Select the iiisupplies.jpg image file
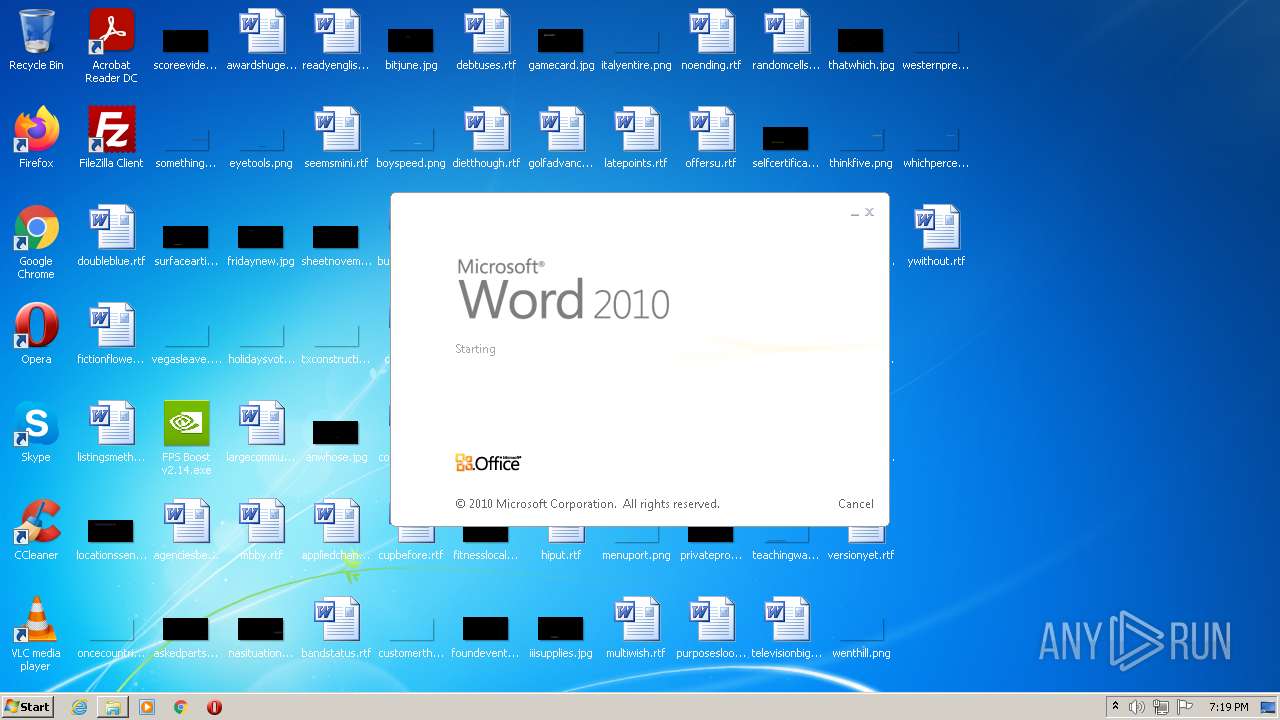Viewport: 1280px width, 720px height. click(x=561, y=636)
